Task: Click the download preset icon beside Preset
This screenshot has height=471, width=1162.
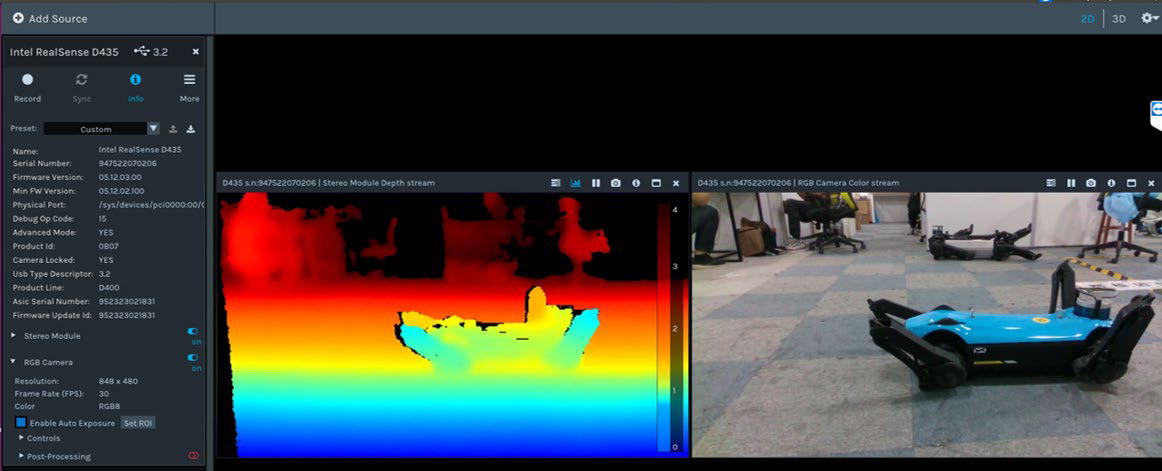Action: pos(190,129)
